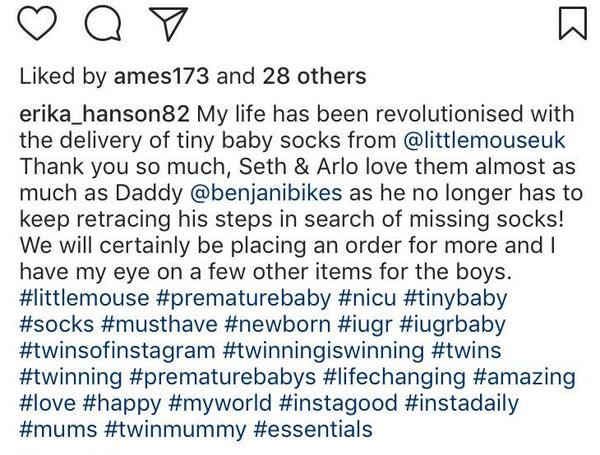Like the post with heart icon
The height and width of the screenshot is (455, 600).
coord(35,22)
